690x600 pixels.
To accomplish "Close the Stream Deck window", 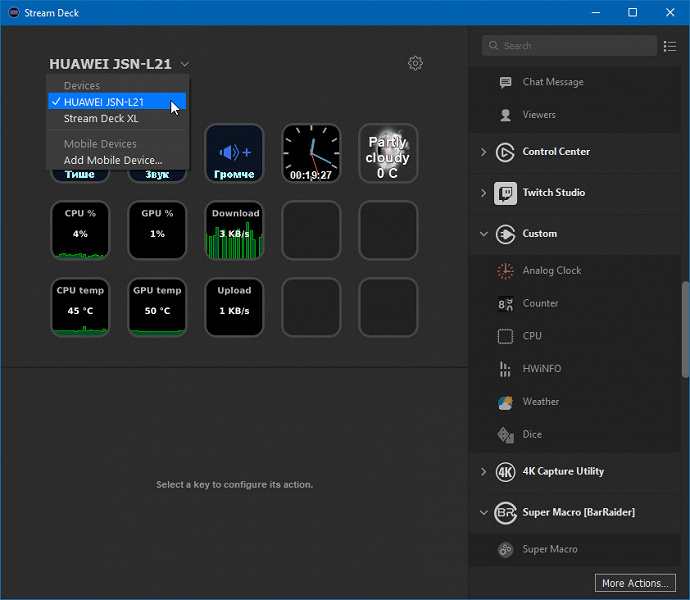I will pos(670,12).
